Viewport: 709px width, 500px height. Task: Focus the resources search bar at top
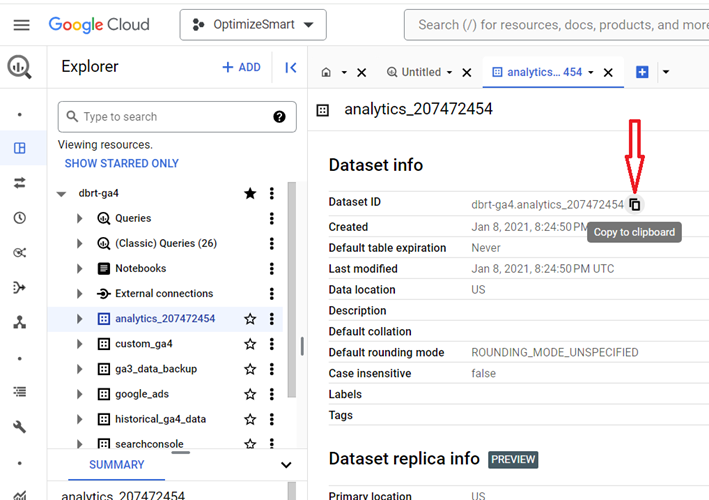557,25
